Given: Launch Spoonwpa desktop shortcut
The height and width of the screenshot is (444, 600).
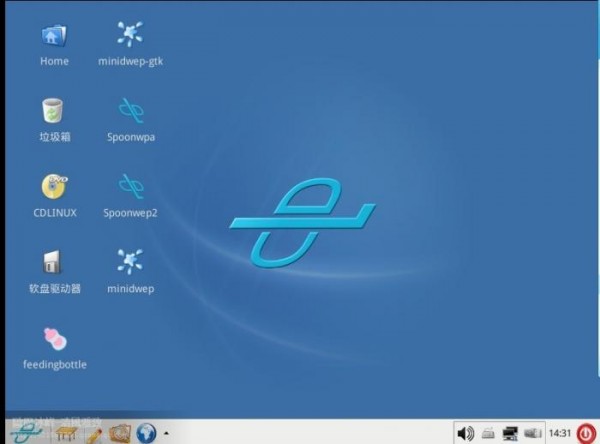Looking at the screenshot, I should (x=131, y=111).
